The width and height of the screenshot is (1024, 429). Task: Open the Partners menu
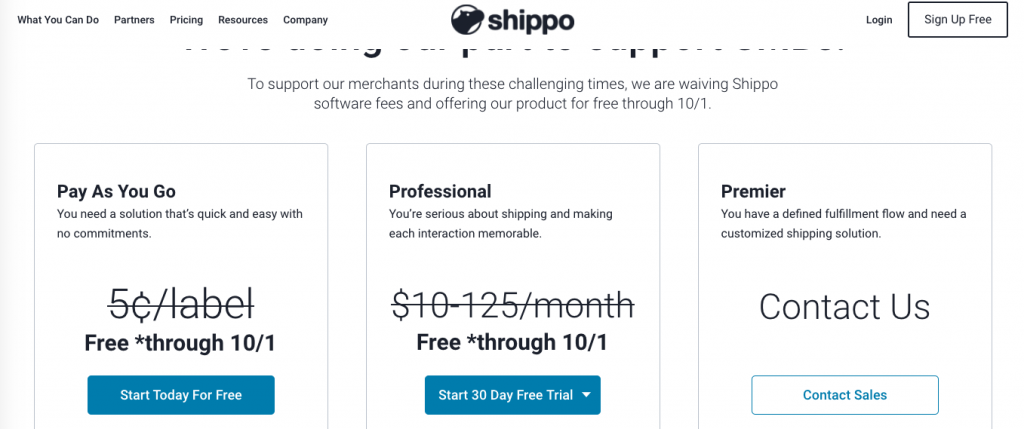pos(134,20)
